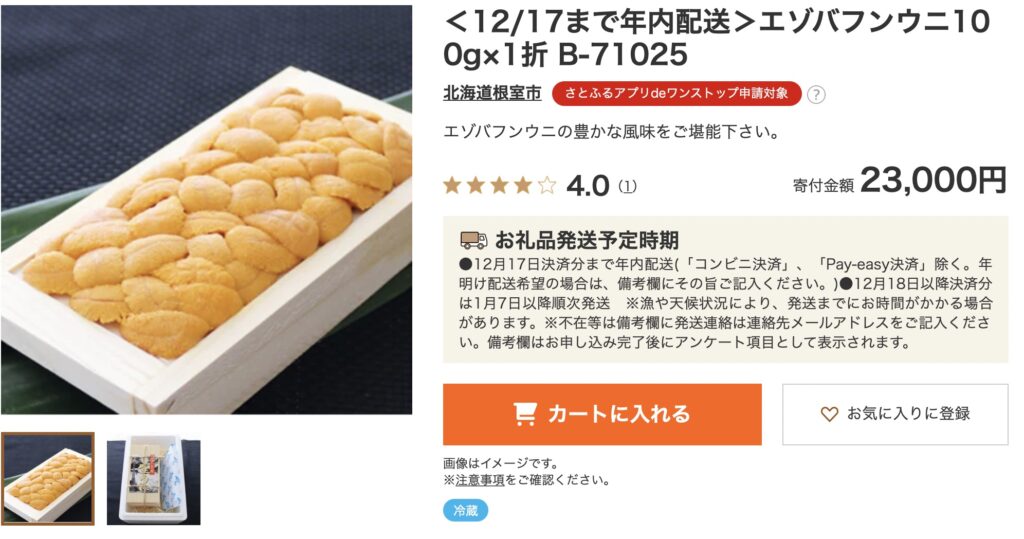
Task: Open the 注意事項 link
Action: 479,480
